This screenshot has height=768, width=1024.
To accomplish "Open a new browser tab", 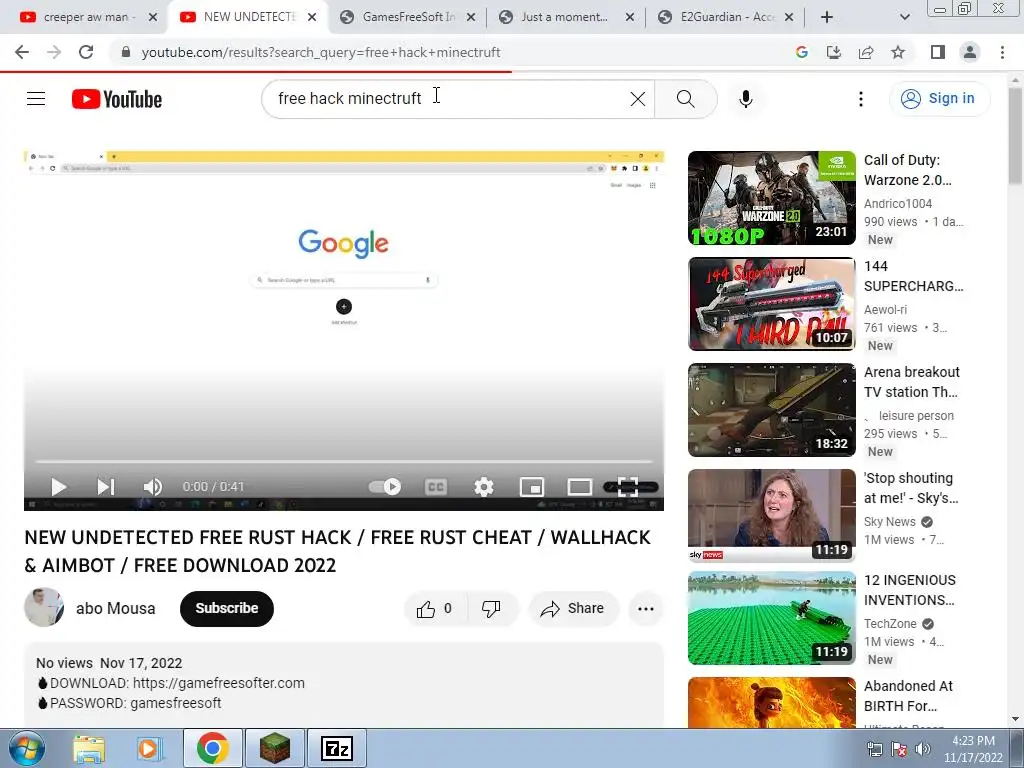I will point(827,17).
